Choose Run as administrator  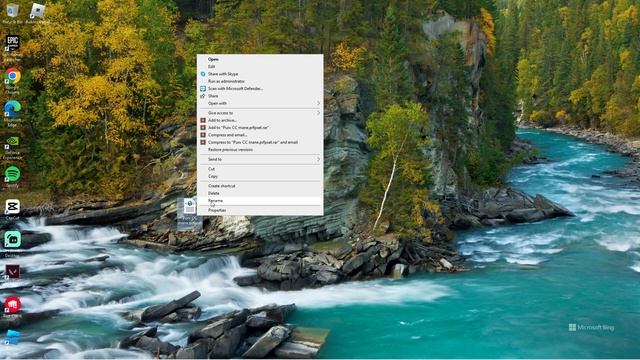pyautogui.click(x=260, y=81)
